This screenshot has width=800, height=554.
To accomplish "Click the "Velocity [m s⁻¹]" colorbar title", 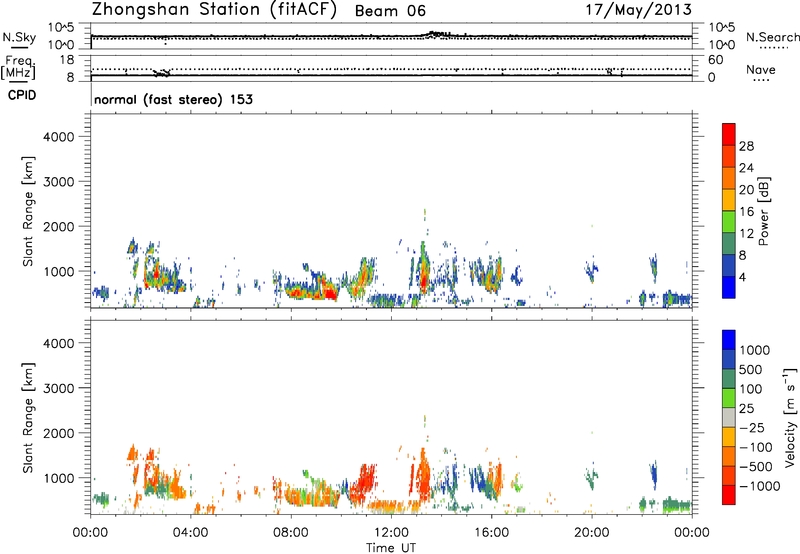I will 790,417.
